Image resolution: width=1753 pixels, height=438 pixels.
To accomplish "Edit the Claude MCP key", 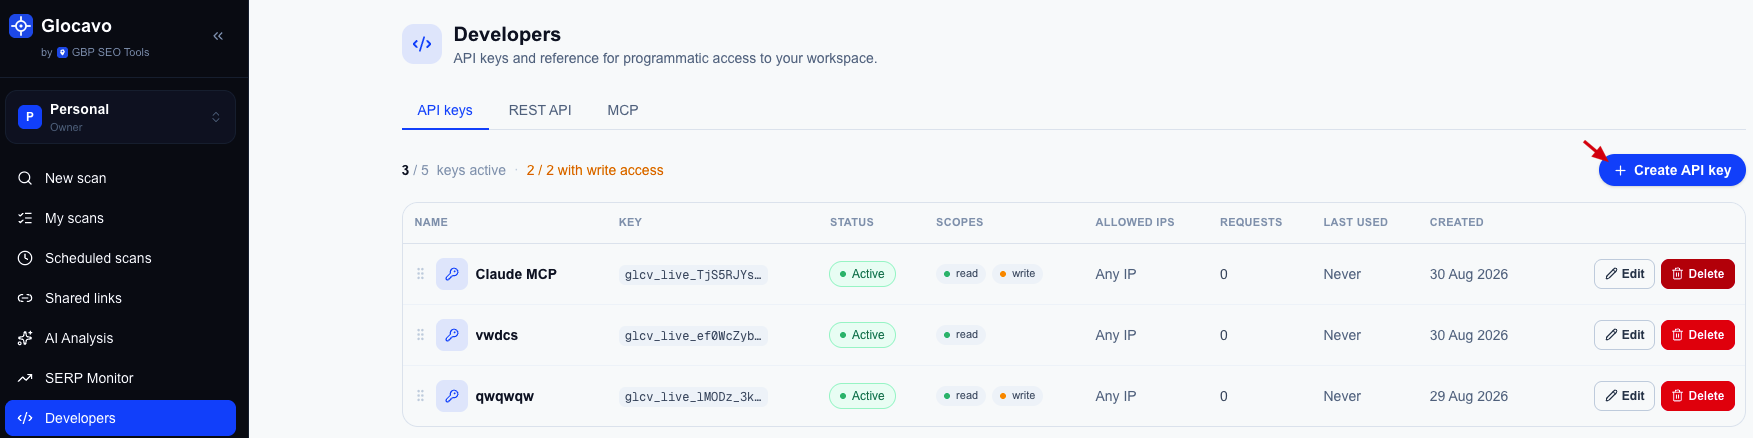I will (x=1624, y=274).
